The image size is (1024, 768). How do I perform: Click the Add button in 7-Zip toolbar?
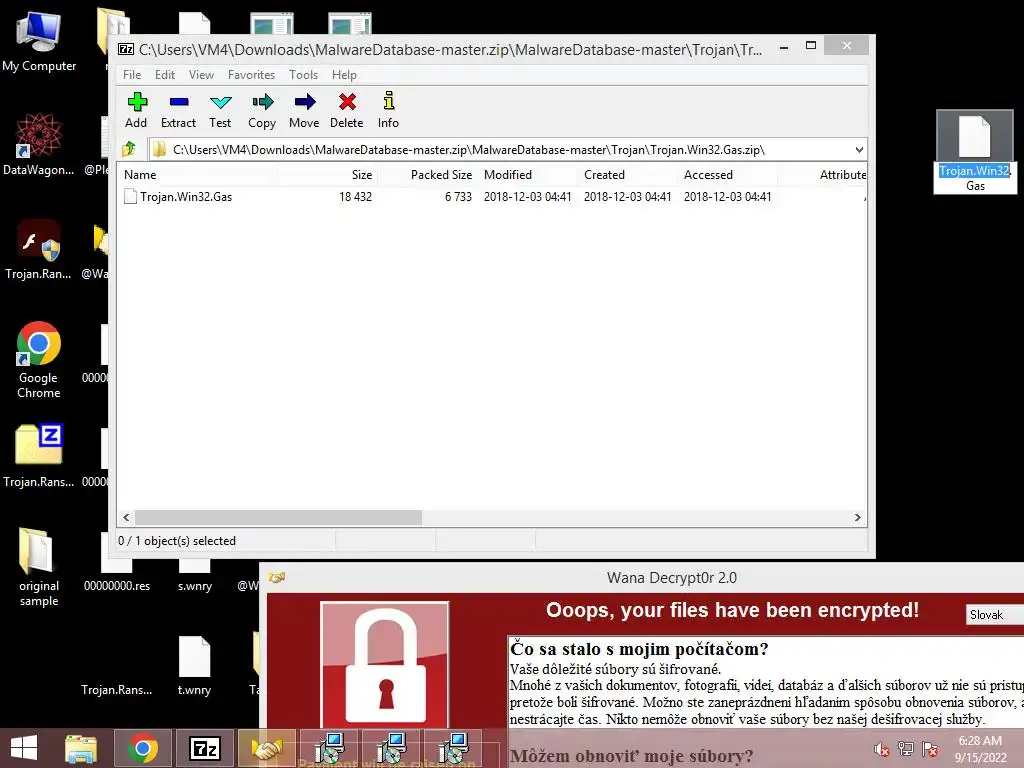136,110
